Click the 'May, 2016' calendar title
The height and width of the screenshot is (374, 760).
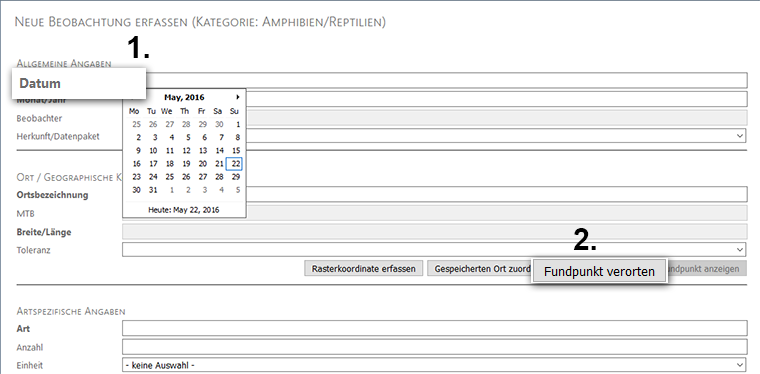(x=184, y=97)
